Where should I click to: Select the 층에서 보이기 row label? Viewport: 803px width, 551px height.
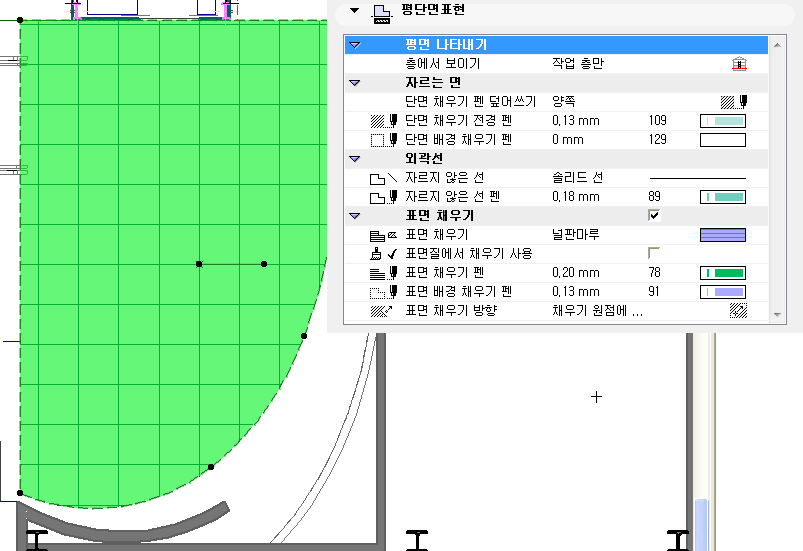pyautogui.click(x=442, y=63)
